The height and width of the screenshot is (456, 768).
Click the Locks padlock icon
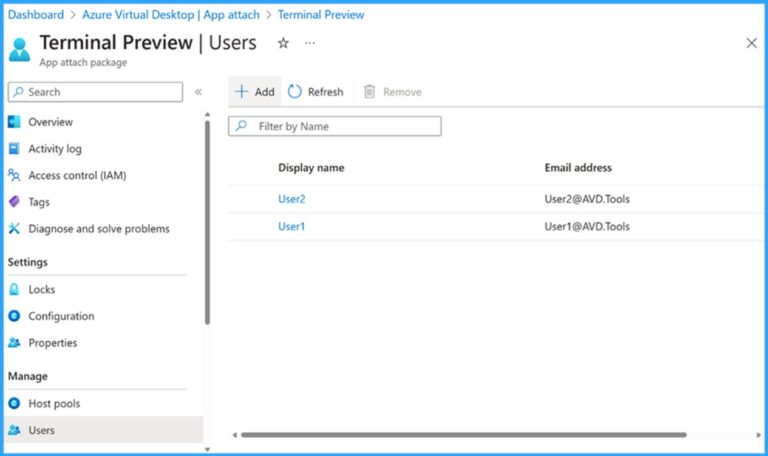14,290
